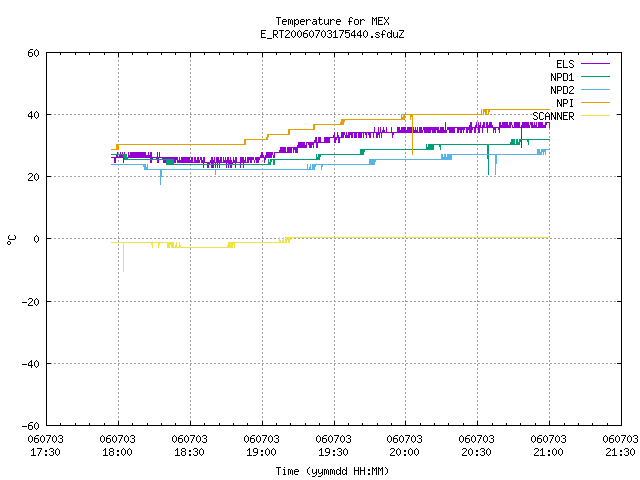Image resolution: width=640 pixels, height=480 pixels.
Task: Click the y-axis label -20
Action: [x=31, y=302]
